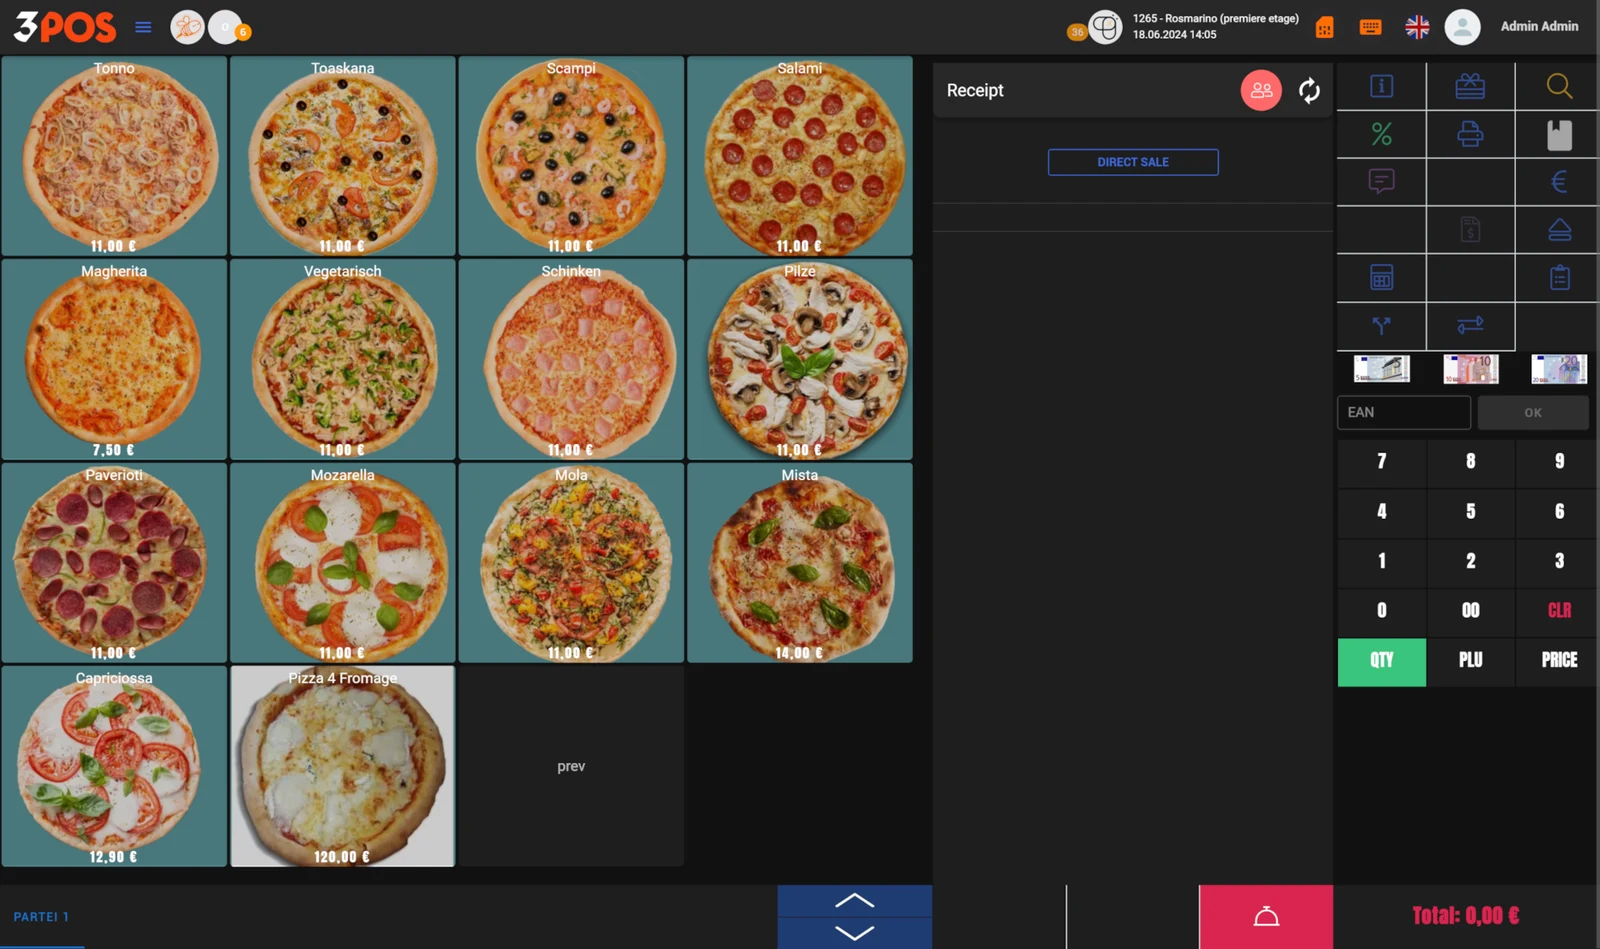The image size is (1600, 949).
Task: Click the split arrows icon
Action: [1381, 326]
